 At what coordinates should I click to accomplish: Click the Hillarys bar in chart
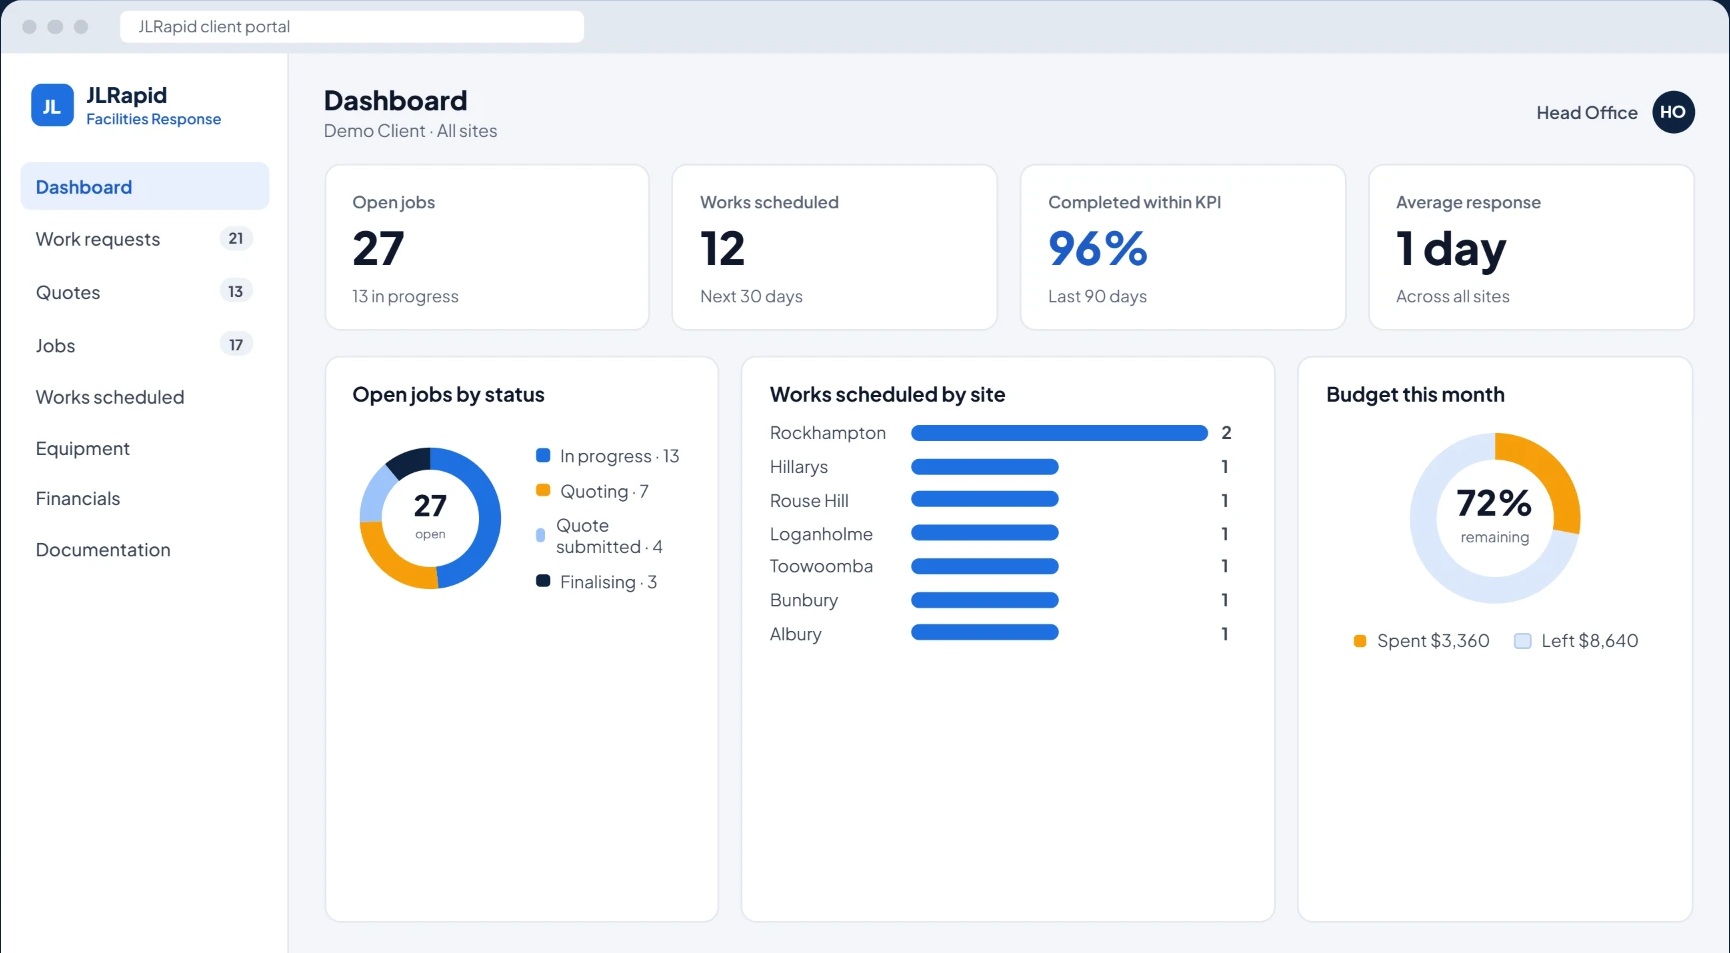click(x=985, y=467)
